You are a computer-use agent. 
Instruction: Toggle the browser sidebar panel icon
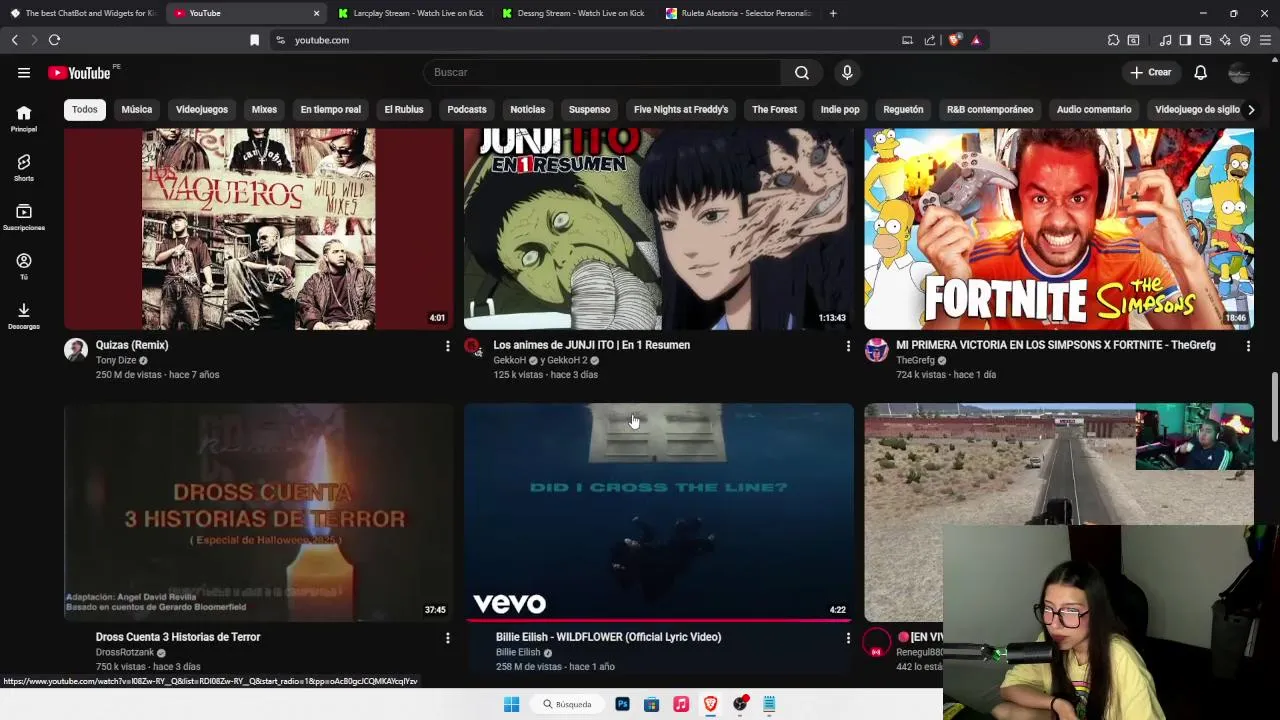[1185, 40]
